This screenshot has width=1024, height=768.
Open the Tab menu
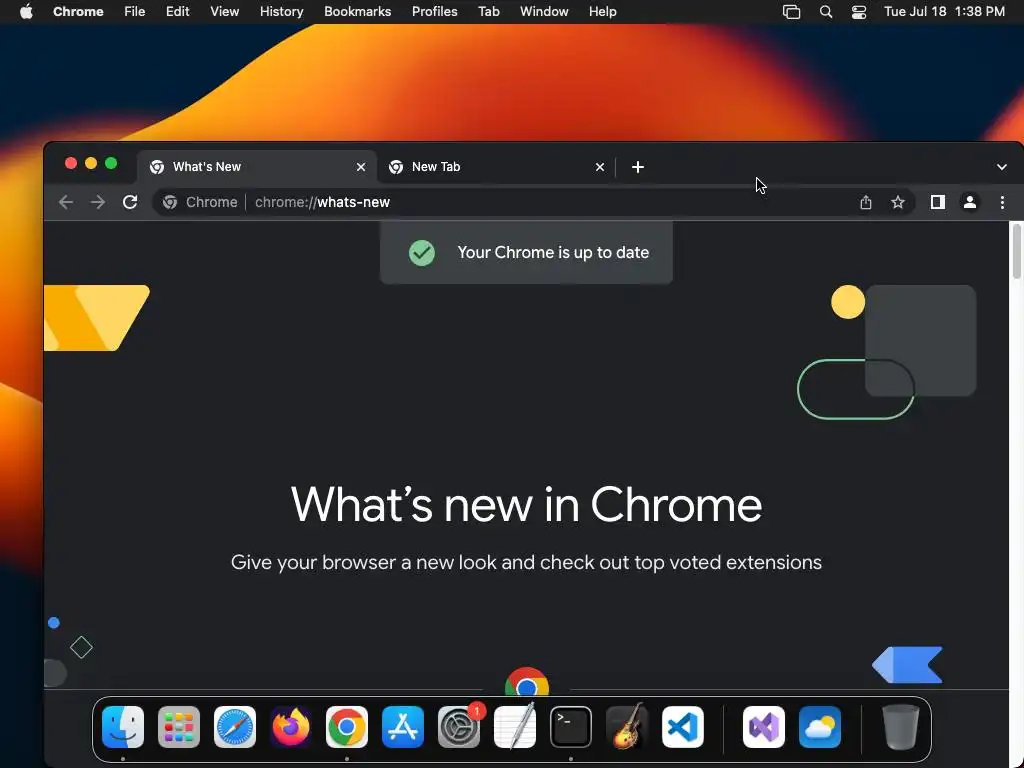[488, 12]
